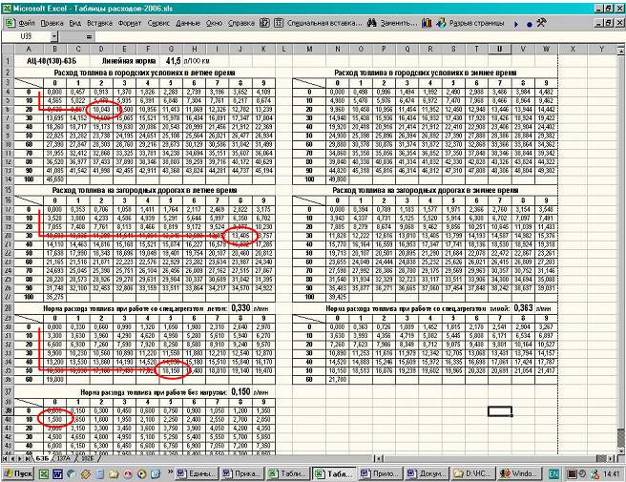Image resolution: width=626 pixels, height=482 pixels.
Task: Open the Файл menu
Action: tap(26, 21)
